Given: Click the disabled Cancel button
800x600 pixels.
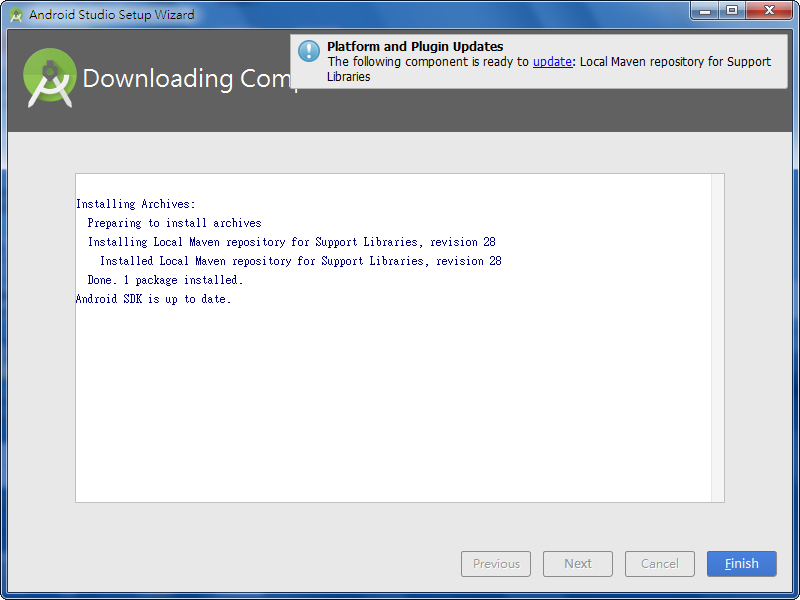Looking at the screenshot, I should click(660, 564).
